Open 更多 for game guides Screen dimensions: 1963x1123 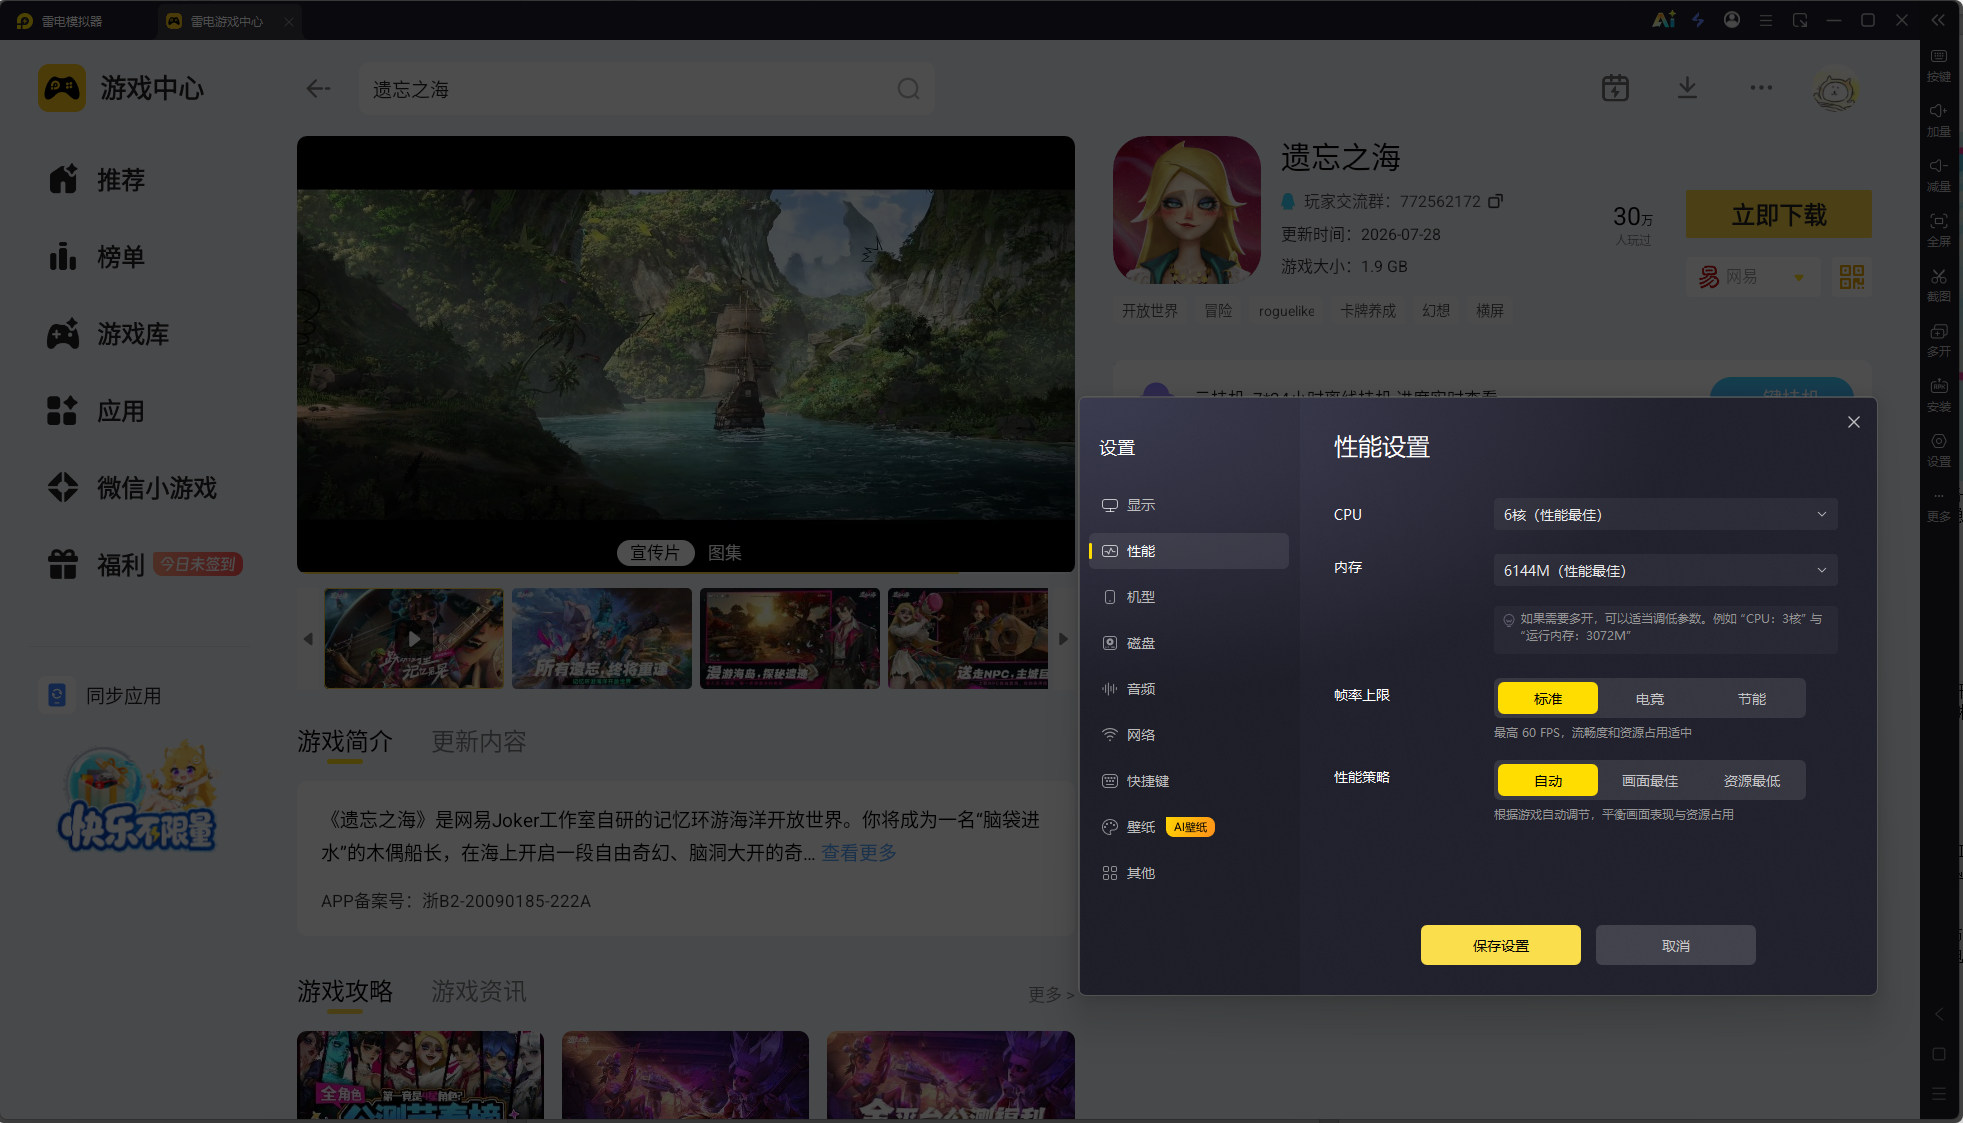tap(1051, 994)
